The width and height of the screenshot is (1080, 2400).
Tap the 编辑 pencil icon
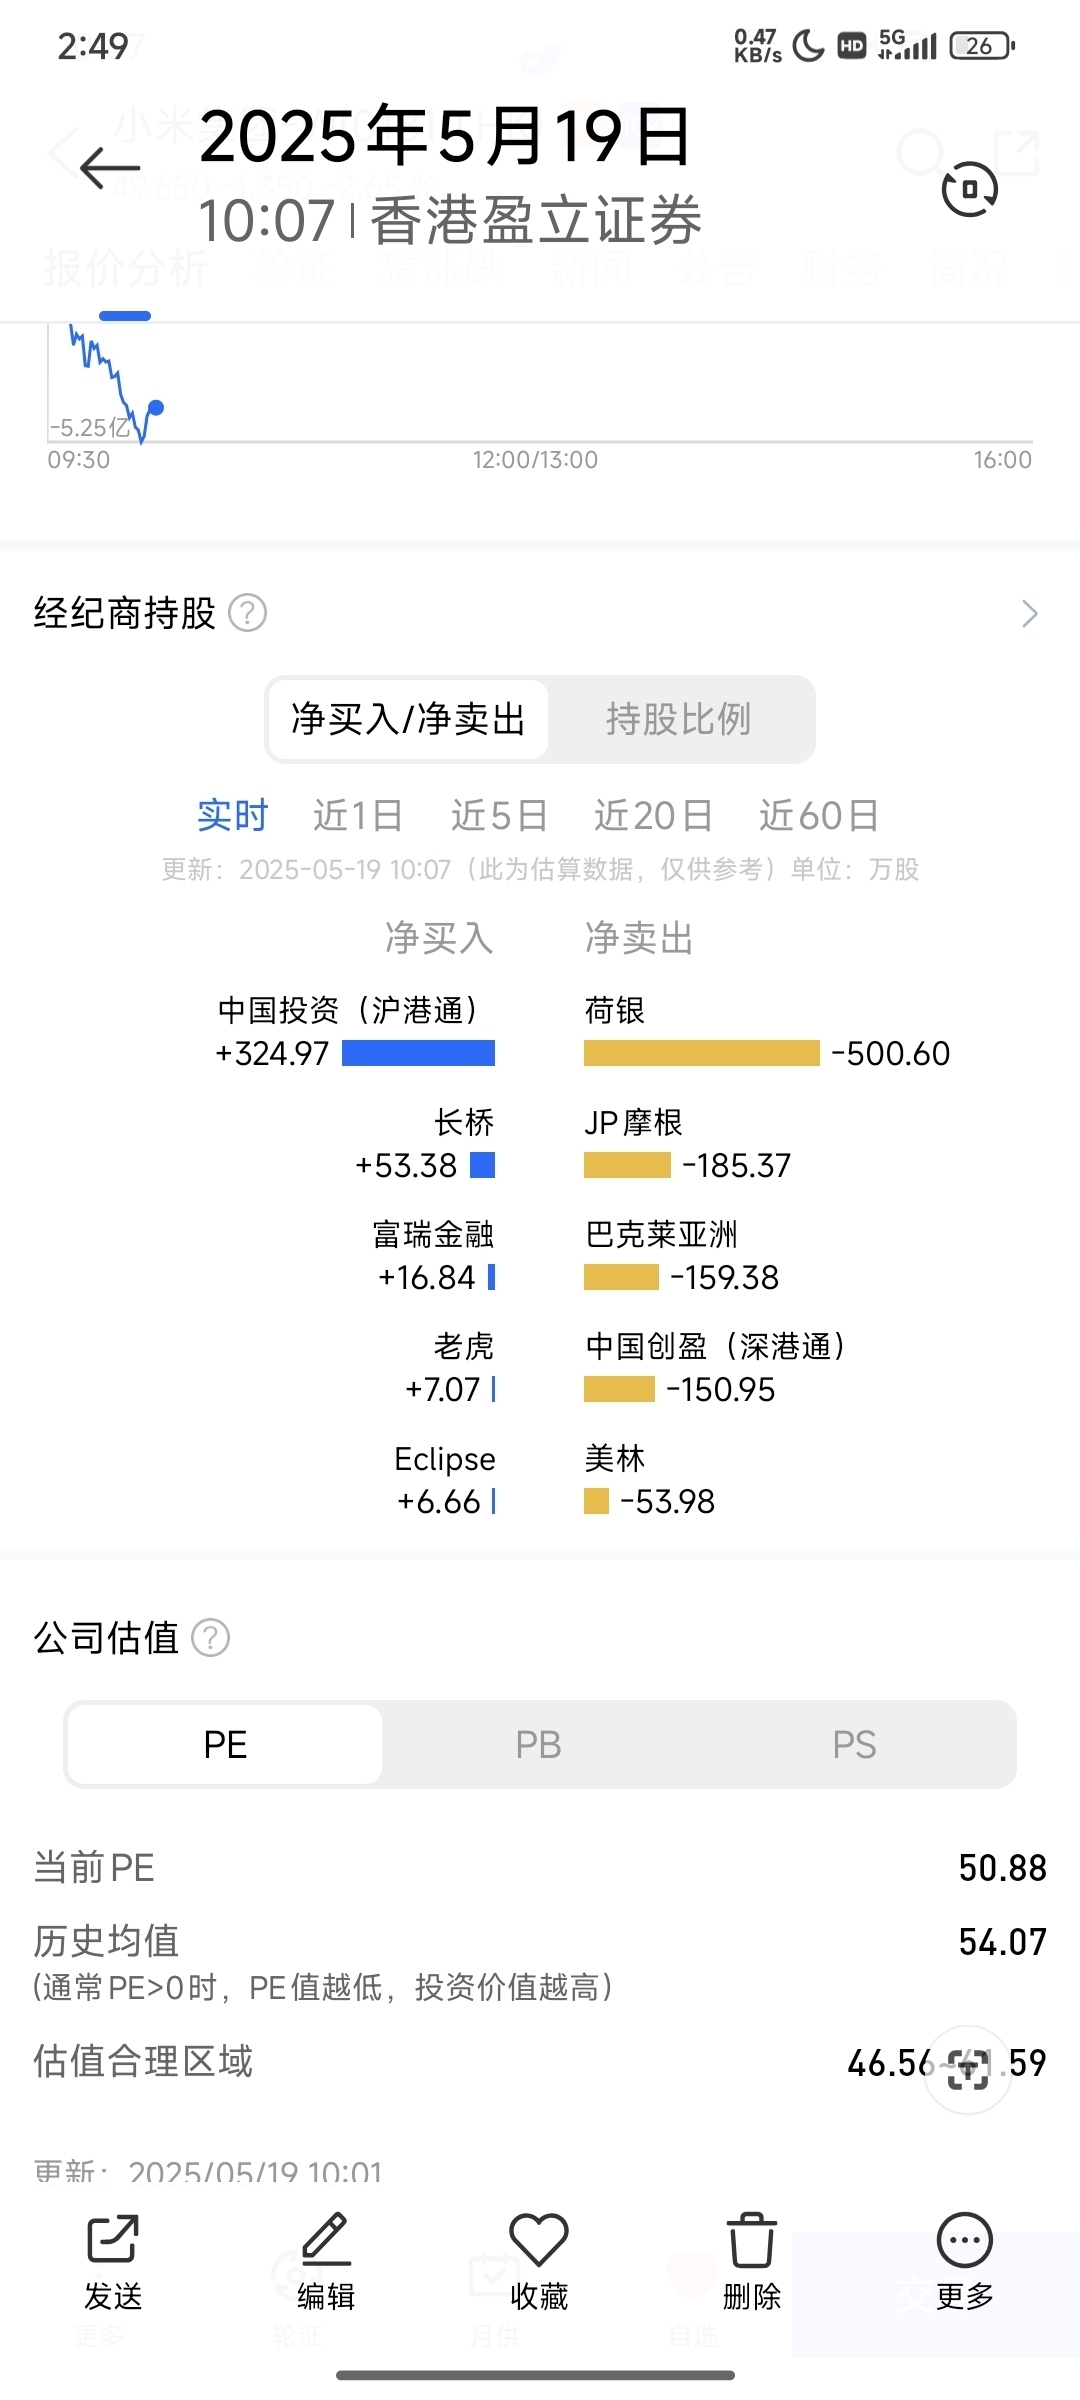coord(326,2239)
